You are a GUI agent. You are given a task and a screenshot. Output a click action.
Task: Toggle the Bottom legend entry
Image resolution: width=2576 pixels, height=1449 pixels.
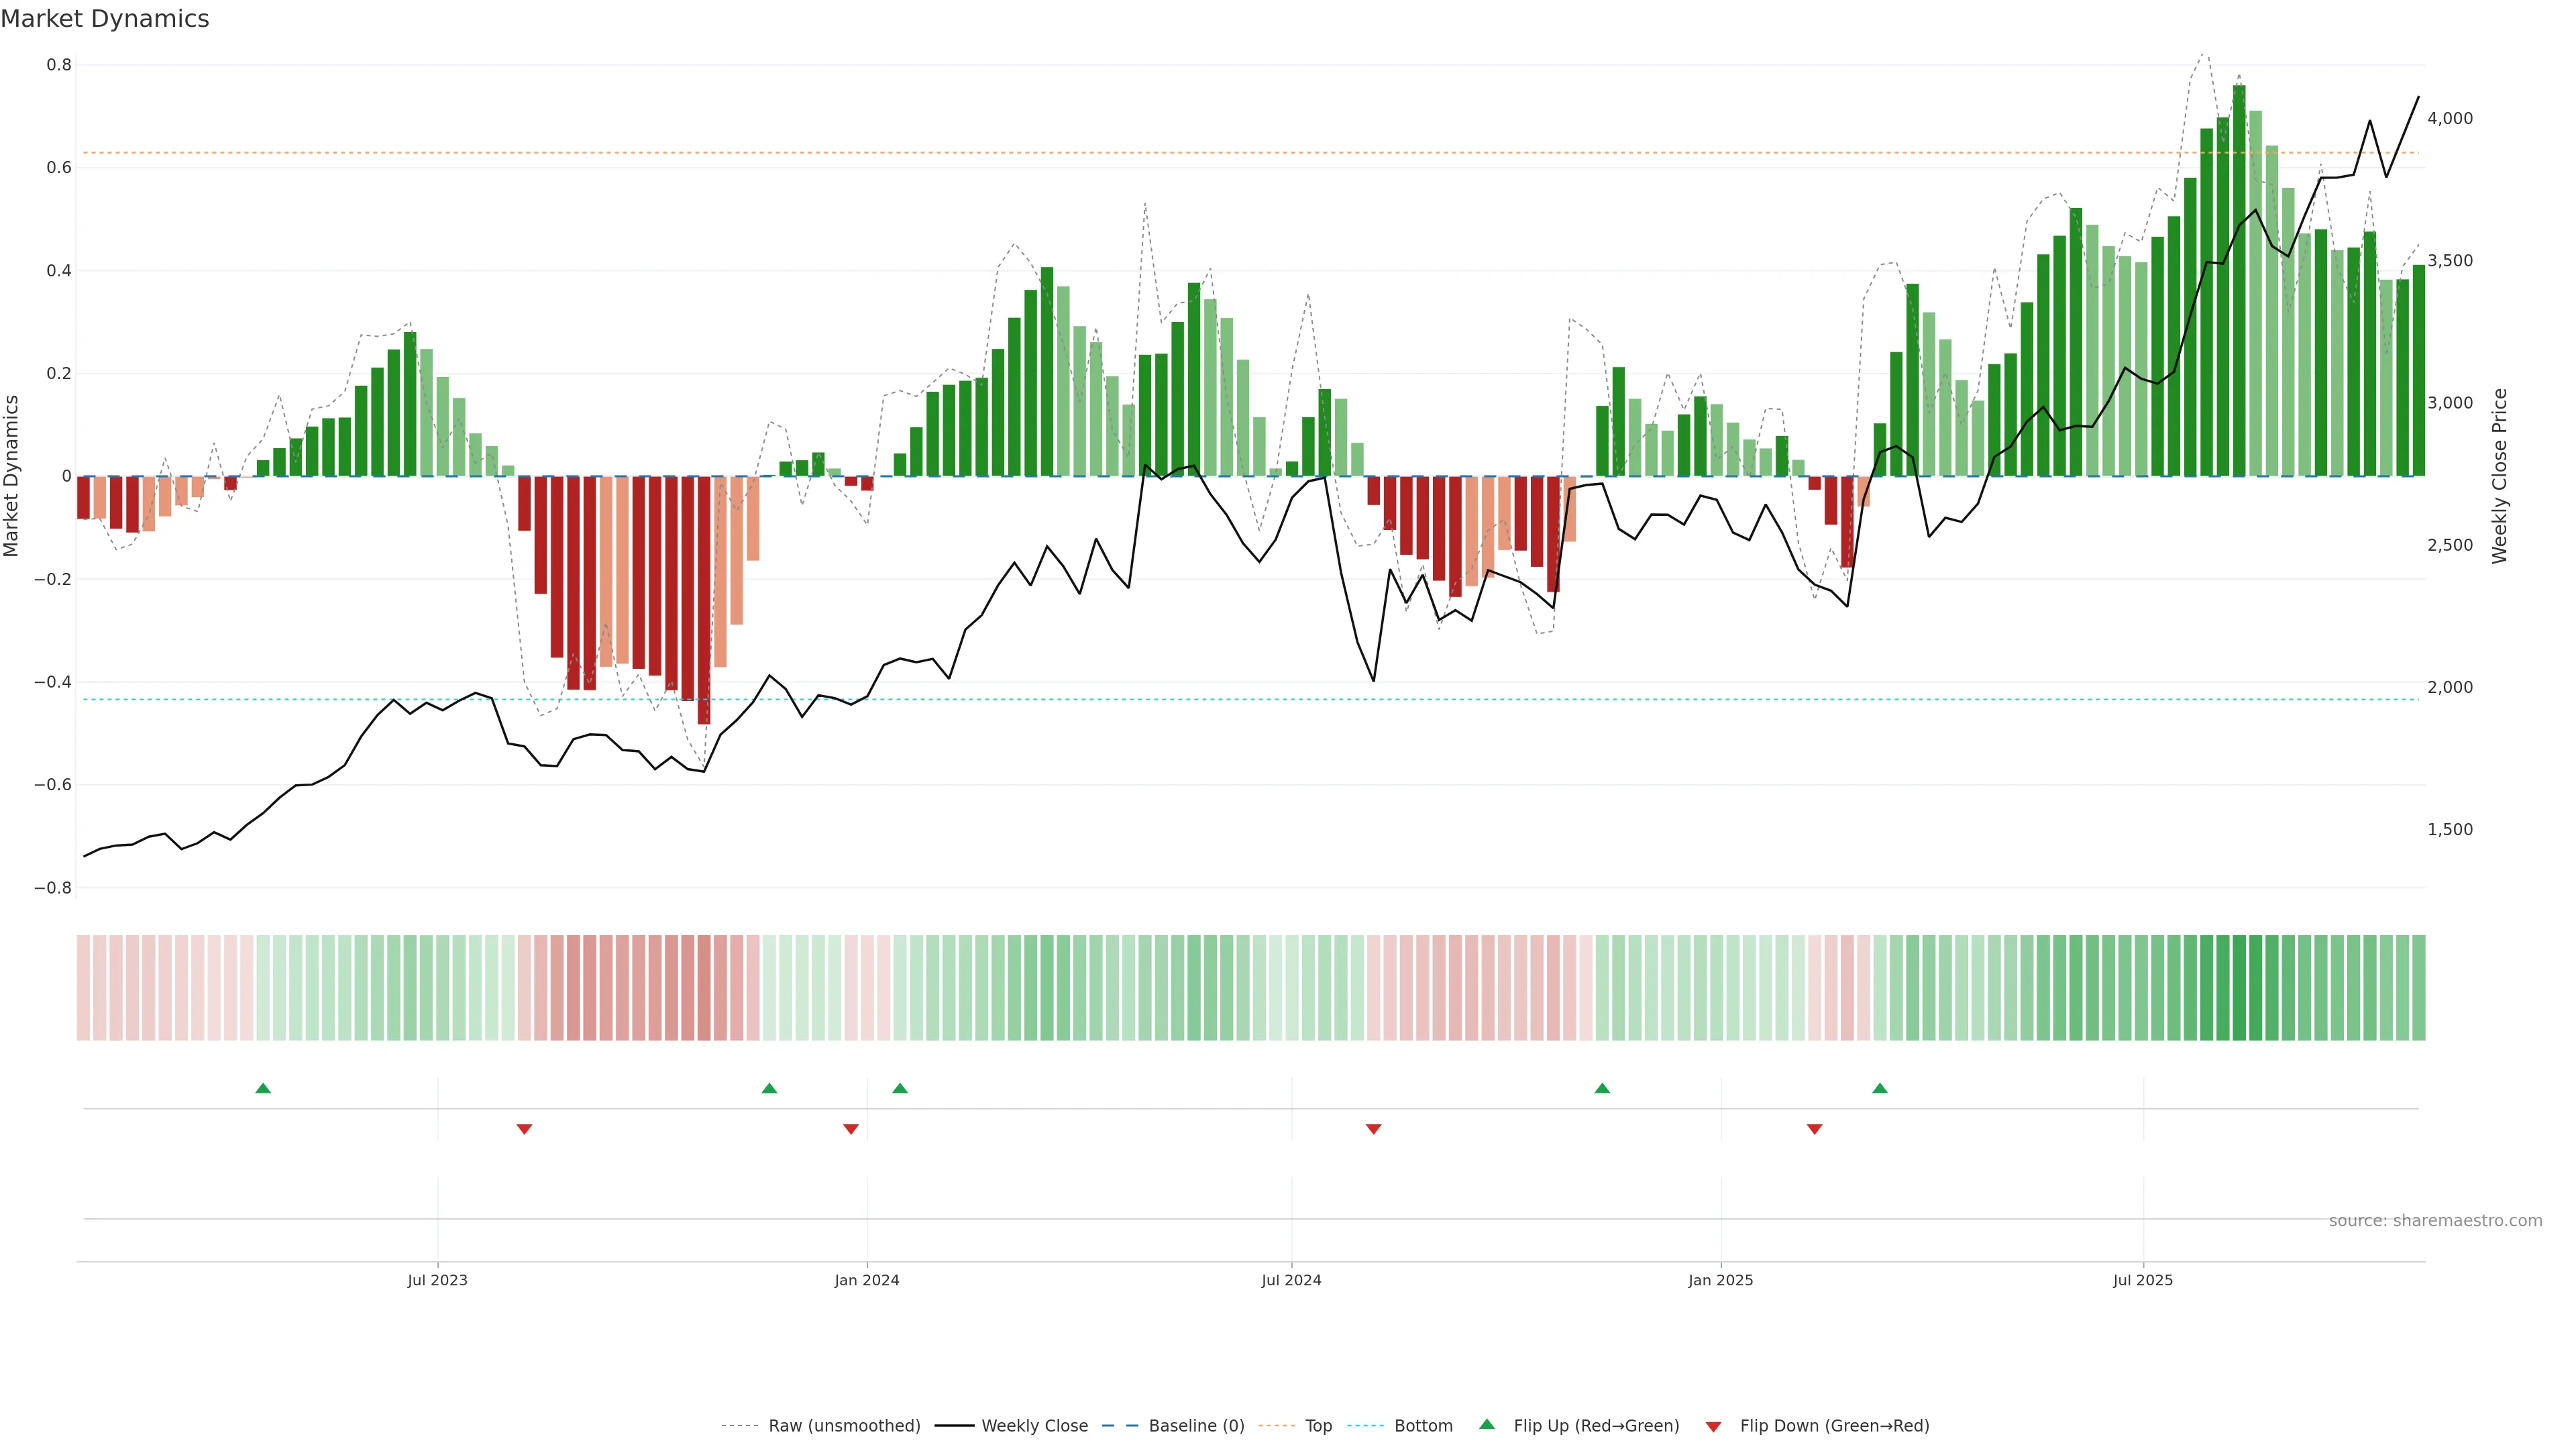coord(1423,1426)
